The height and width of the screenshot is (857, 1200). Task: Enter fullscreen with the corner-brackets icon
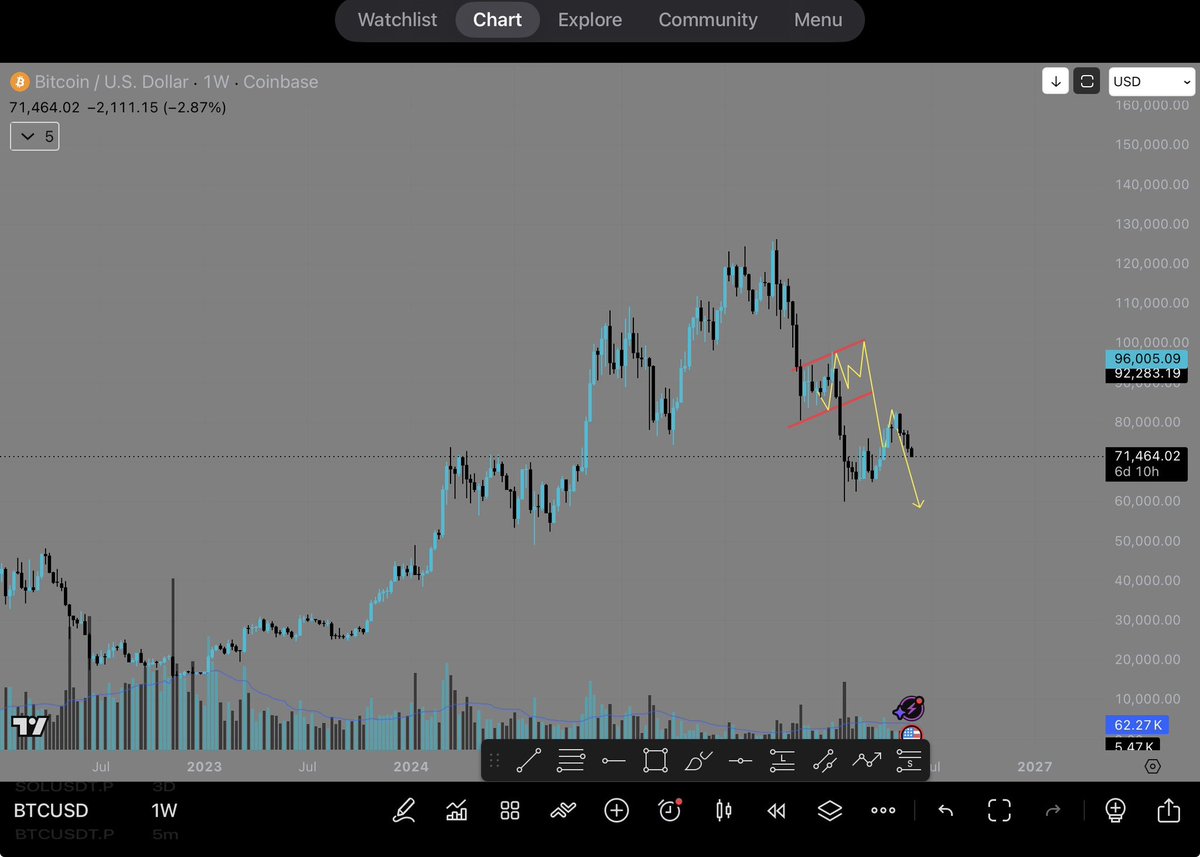click(999, 810)
